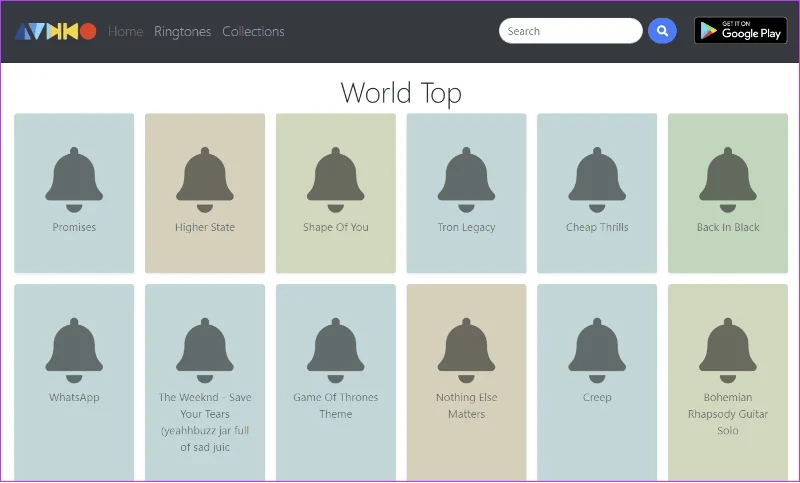Click the Creep ringtone bell icon
This screenshot has width=800, height=483.
click(596, 350)
